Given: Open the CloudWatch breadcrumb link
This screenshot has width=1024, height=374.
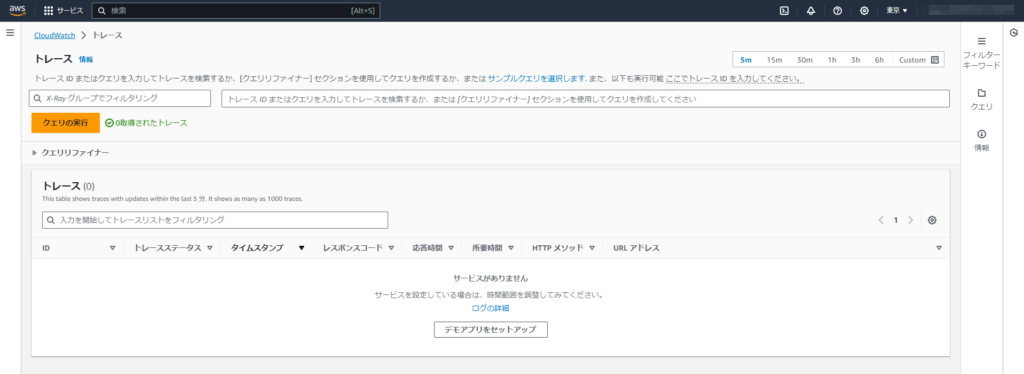Looking at the screenshot, I should tap(55, 35).
